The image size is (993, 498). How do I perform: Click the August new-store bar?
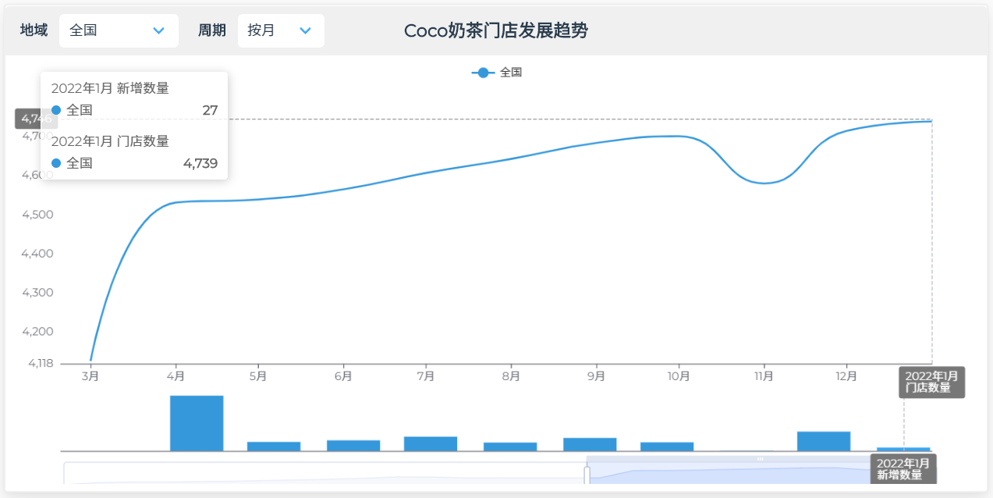pos(510,446)
